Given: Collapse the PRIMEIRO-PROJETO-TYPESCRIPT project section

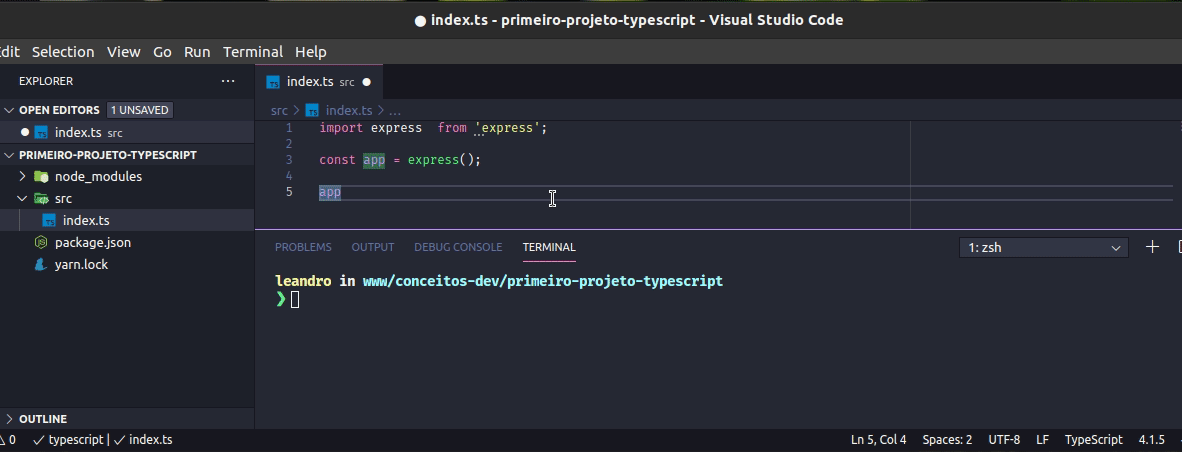Looking at the screenshot, I should (9, 155).
